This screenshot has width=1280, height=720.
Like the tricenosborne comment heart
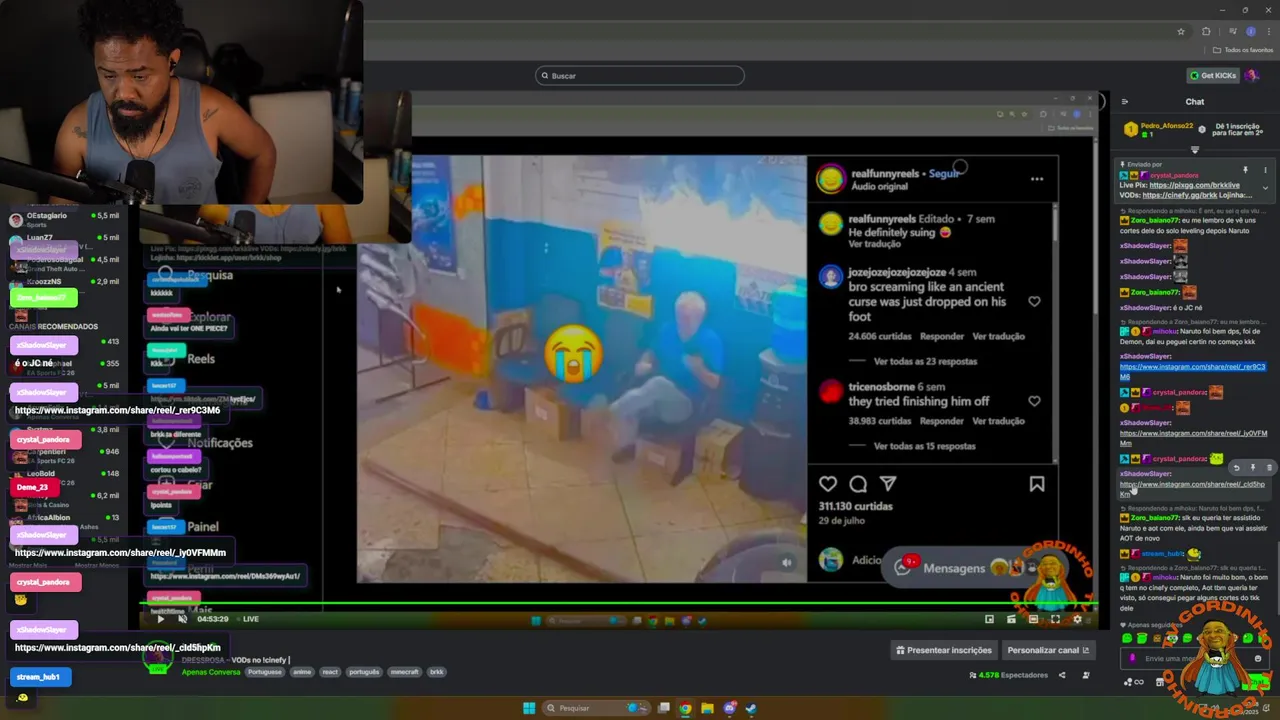[x=1034, y=401]
